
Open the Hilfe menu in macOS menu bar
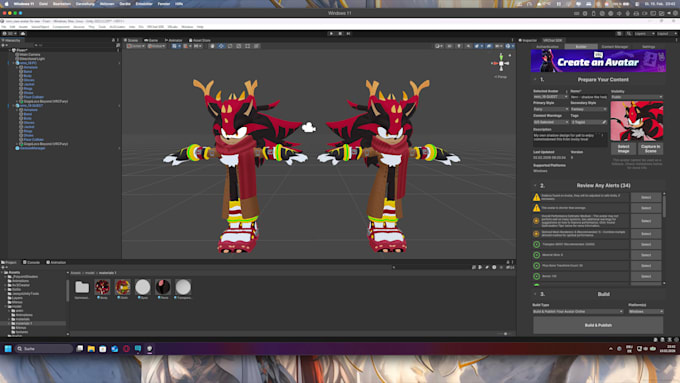tap(179, 3)
